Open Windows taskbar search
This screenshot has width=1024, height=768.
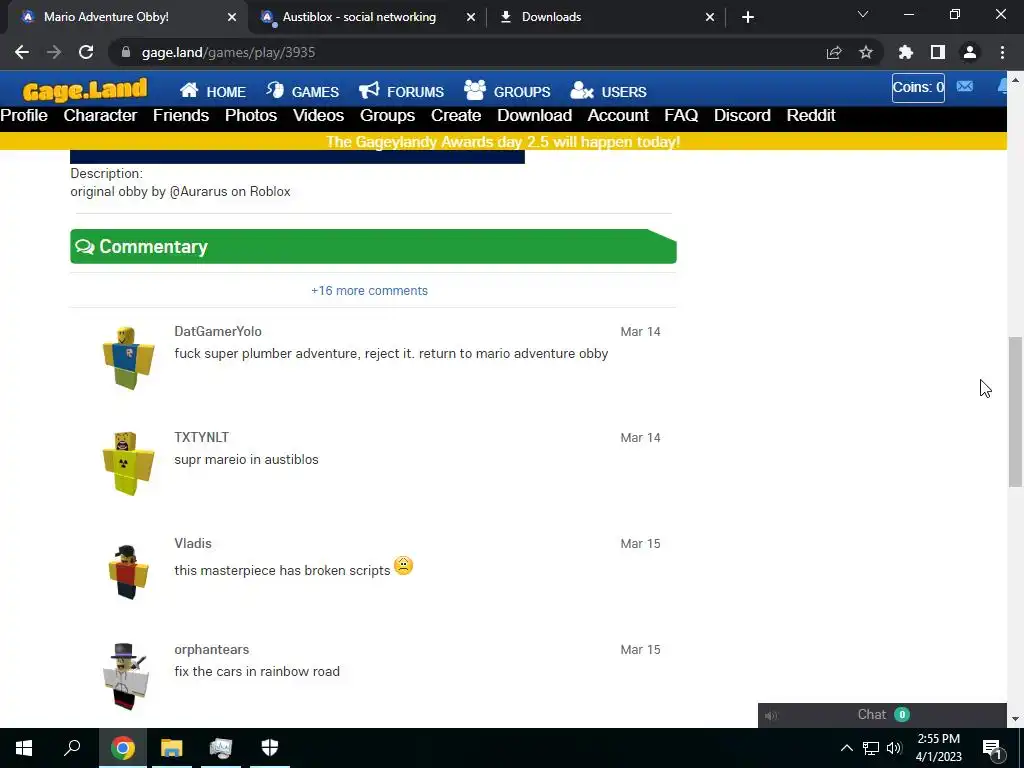coord(72,748)
